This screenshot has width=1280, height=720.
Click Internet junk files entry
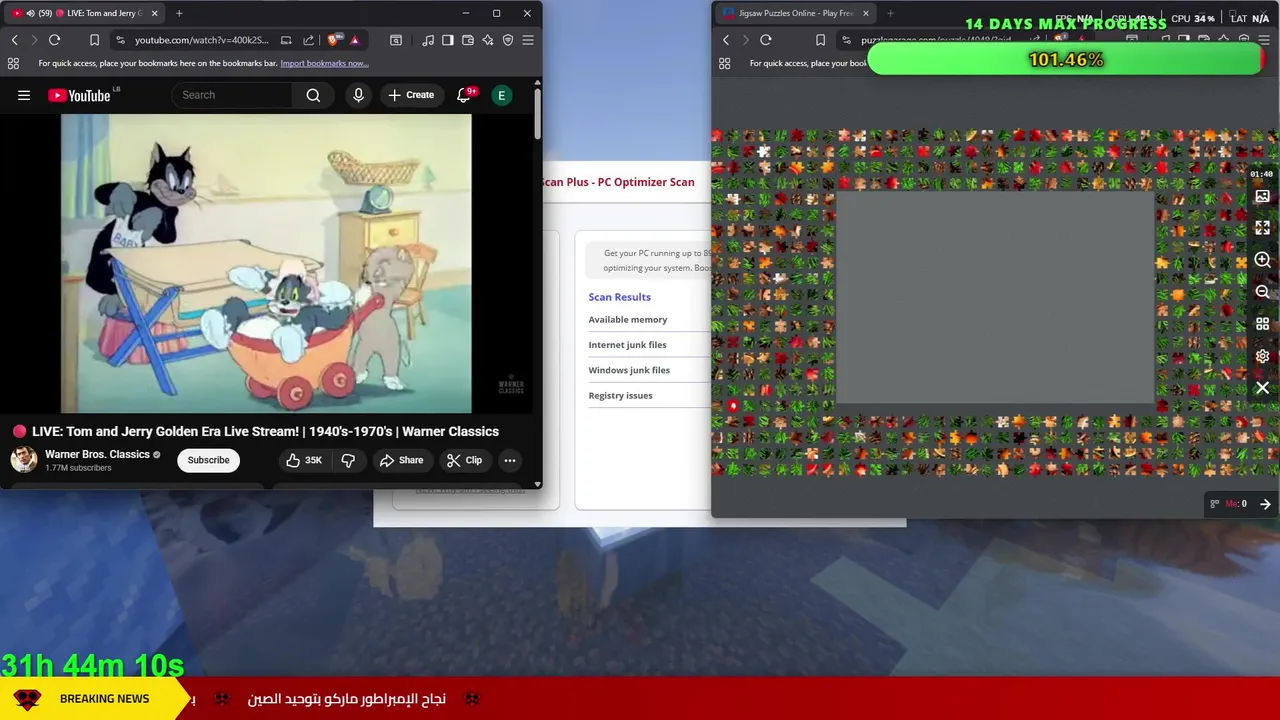pyautogui.click(x=627, y=344)
